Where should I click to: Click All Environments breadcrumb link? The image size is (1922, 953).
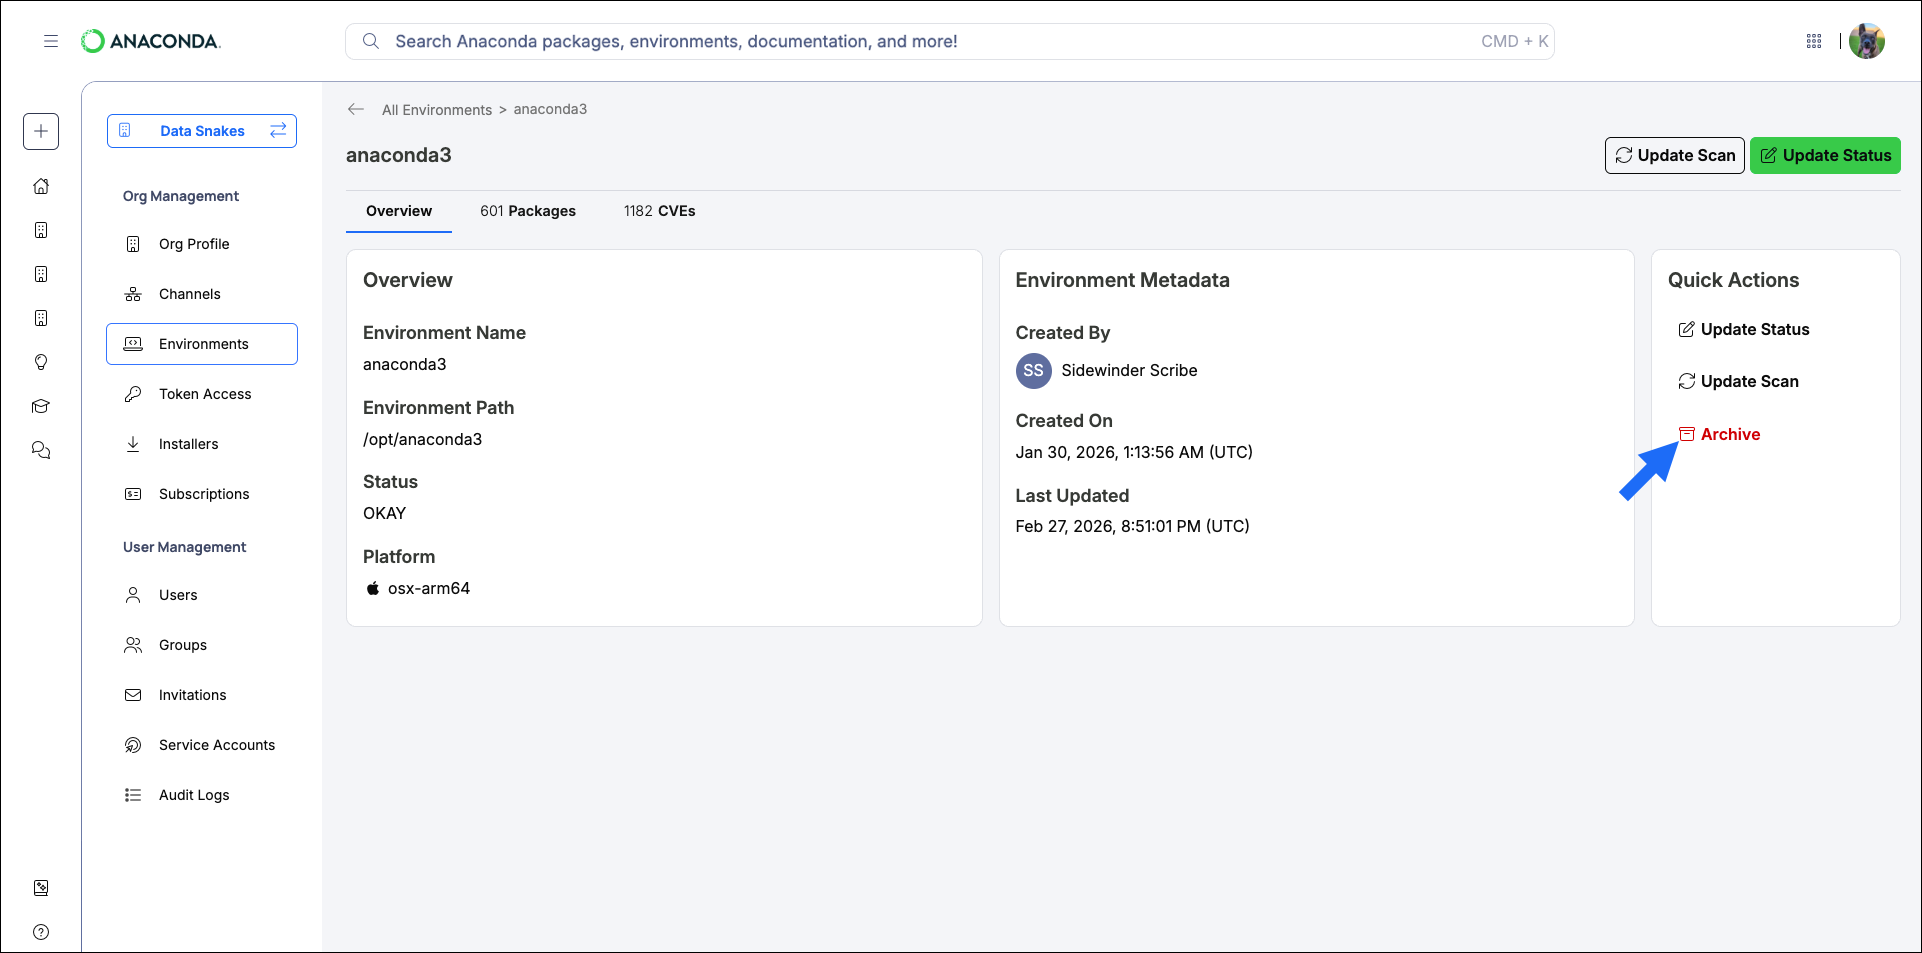click(x=437, y=110)
